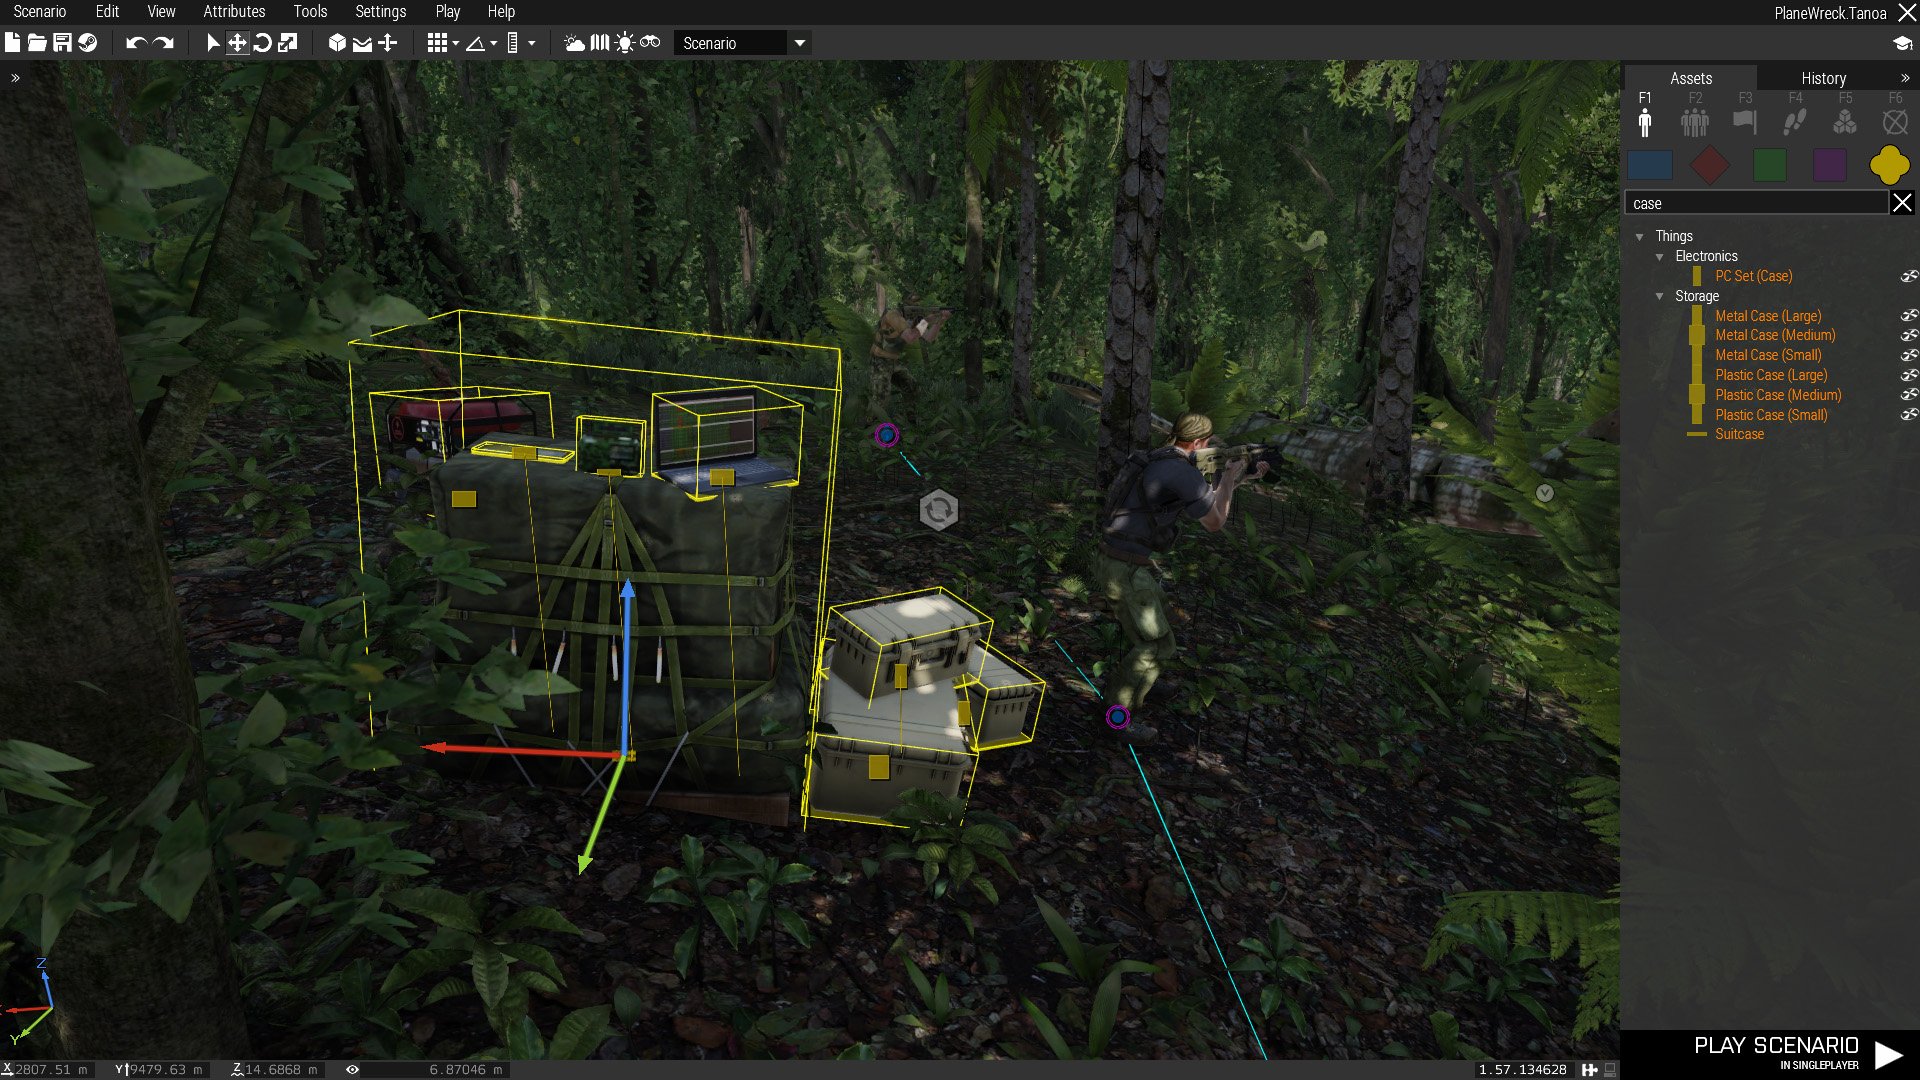Click the DLC icon beside PC Set (Case)
Viewport: 1920px width, 1080px height.
click(x=1909, y=276)
